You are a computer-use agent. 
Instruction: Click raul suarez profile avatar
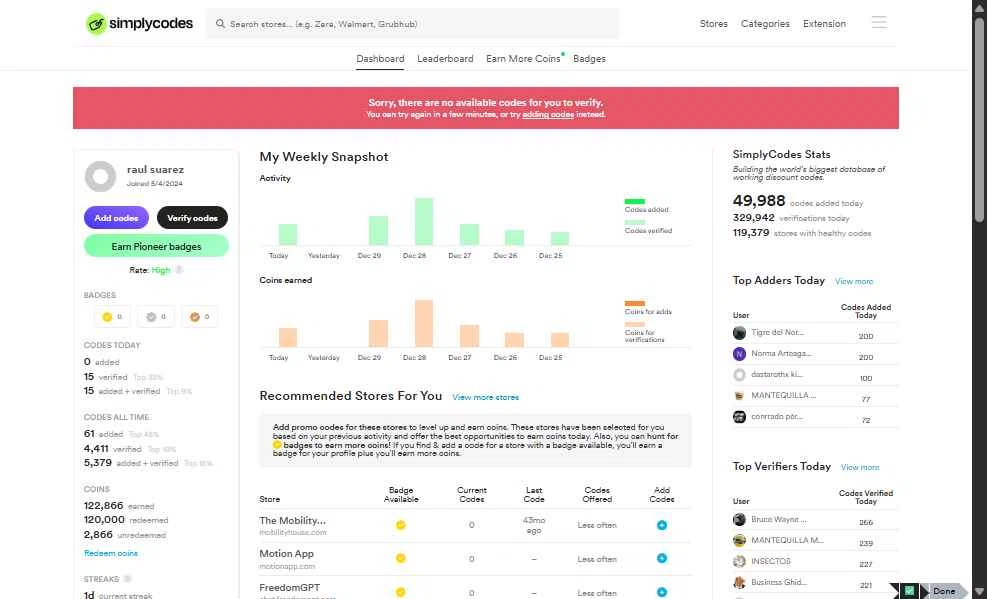point(101,176)
